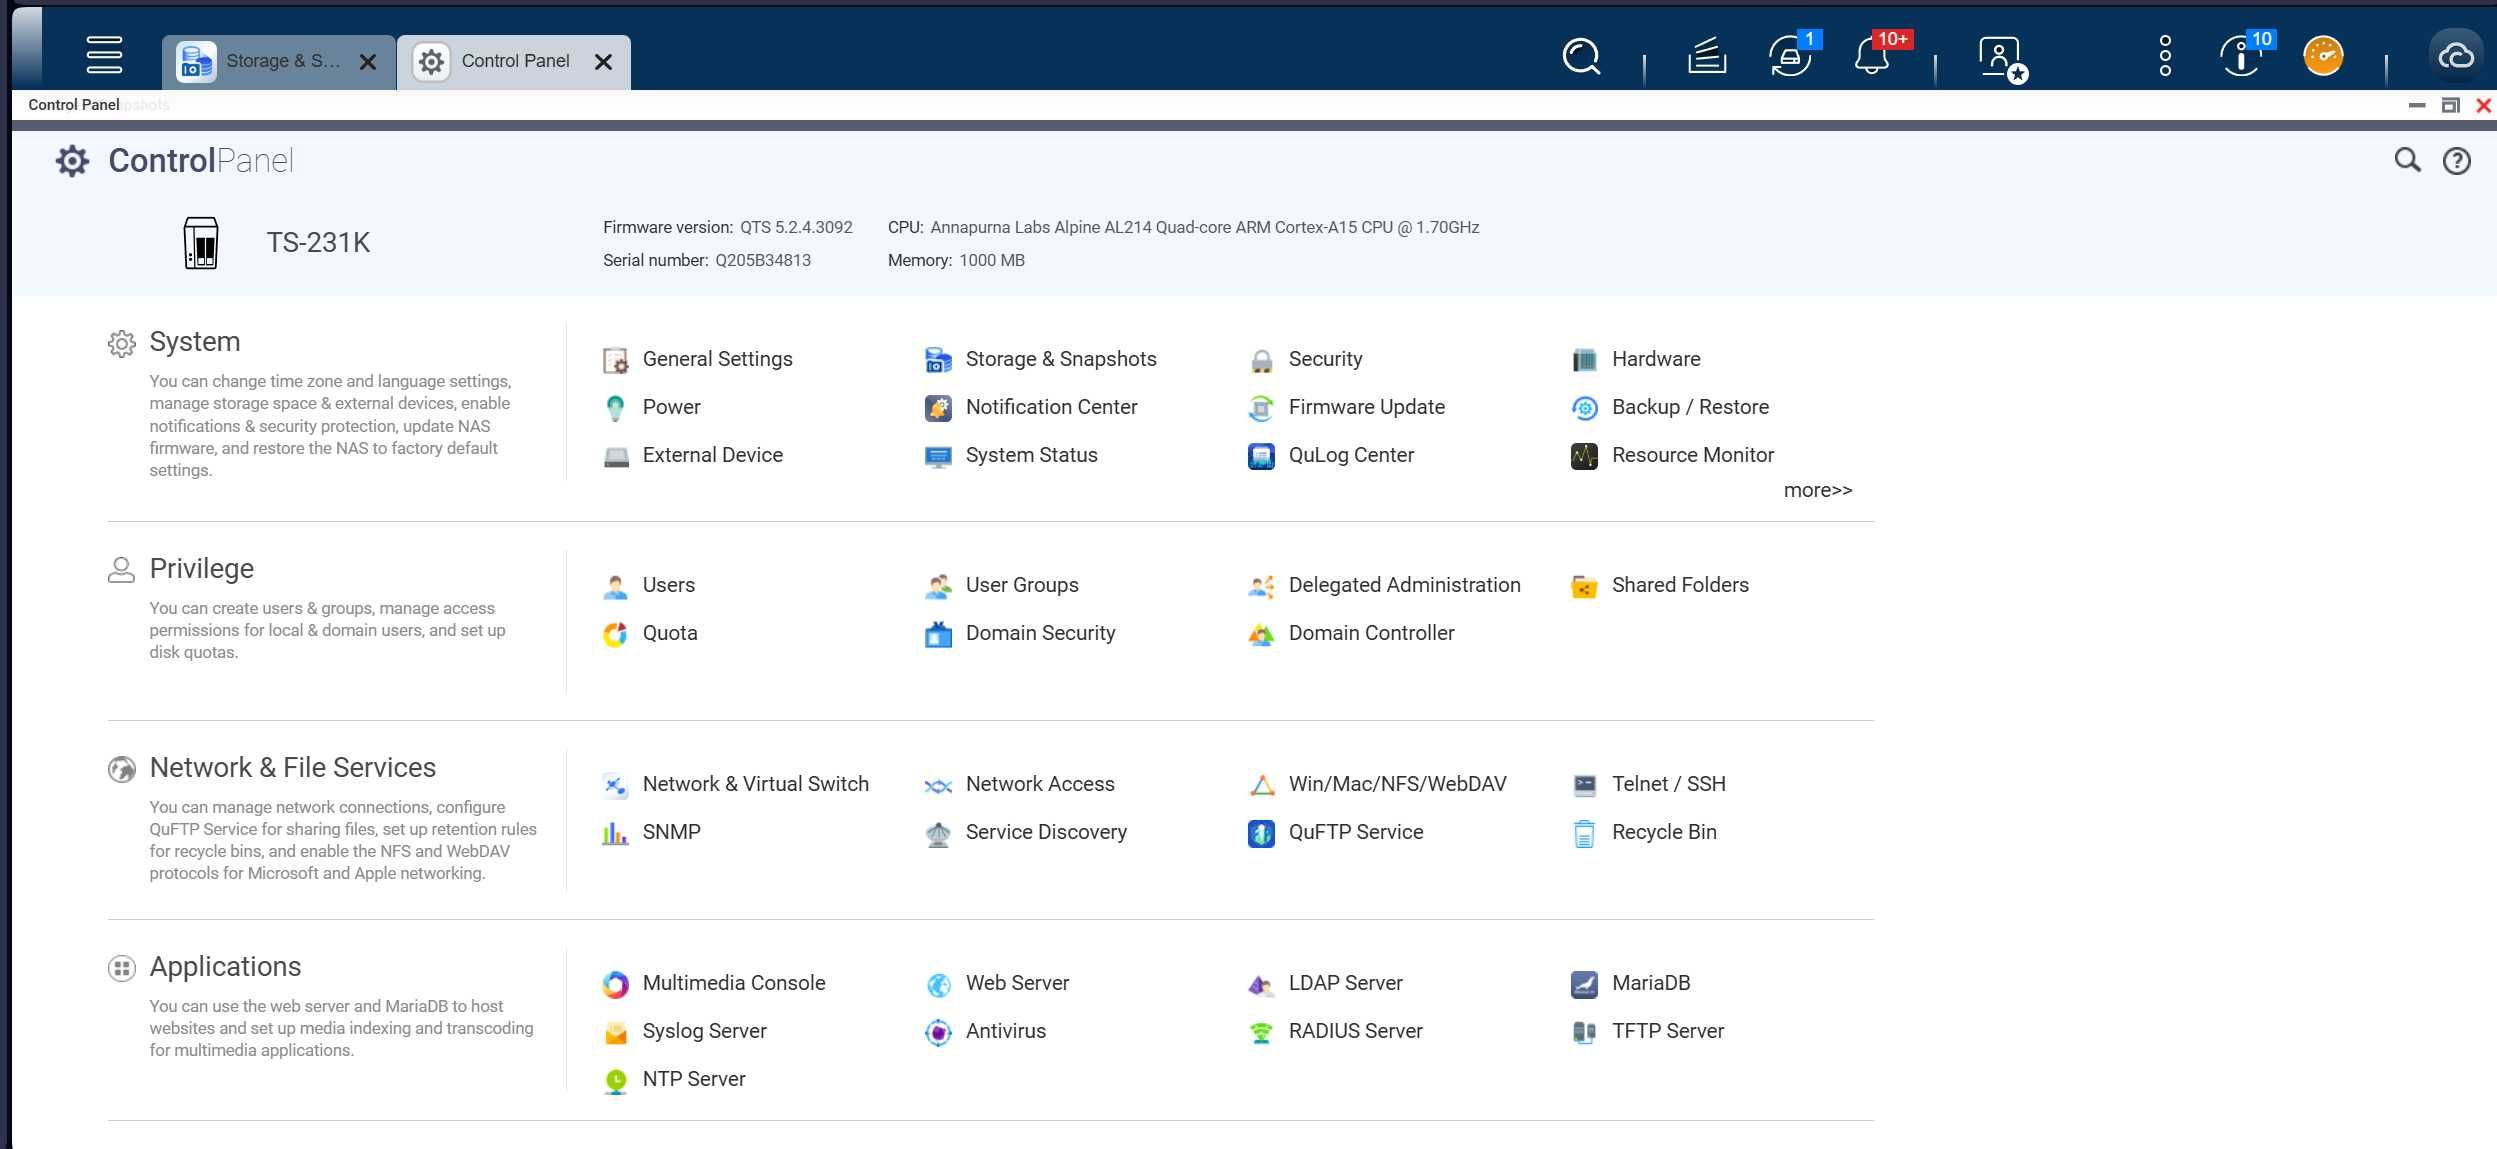2497x1149 pixels.
Task: Open Network & File Services heading
Action: click(292, 767)
